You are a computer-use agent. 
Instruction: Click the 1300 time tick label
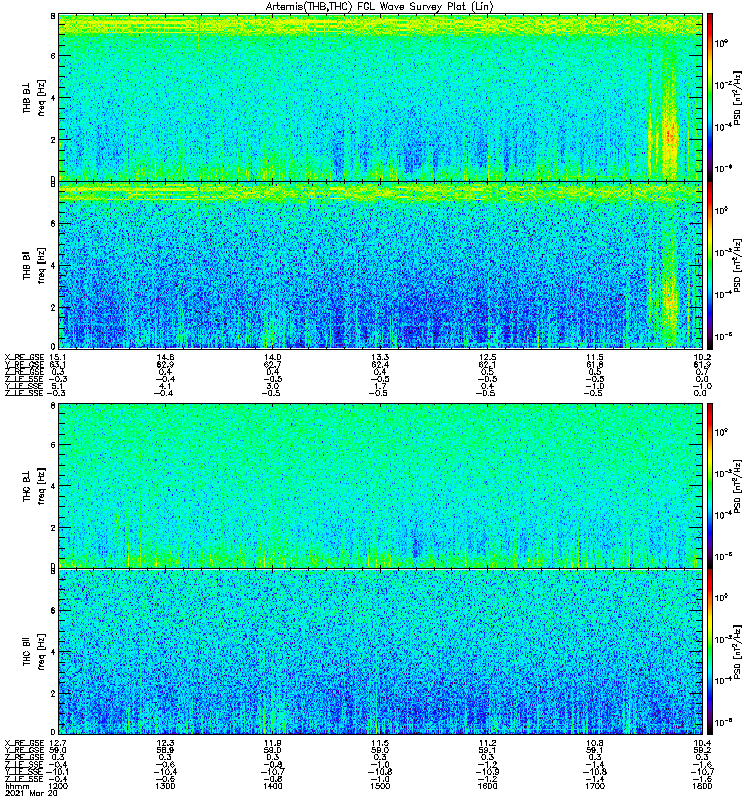pos(165,786)
